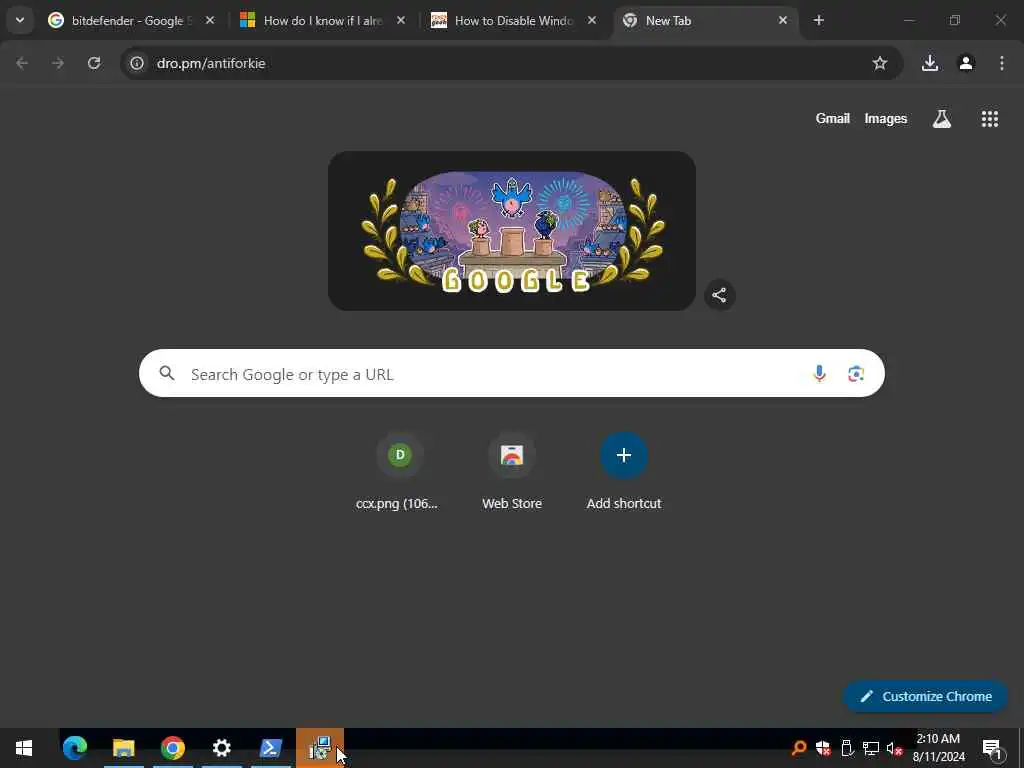Open the tab search dropdown arrow
This screenshot has height=768, width=1024.
[x=20, y=20]
